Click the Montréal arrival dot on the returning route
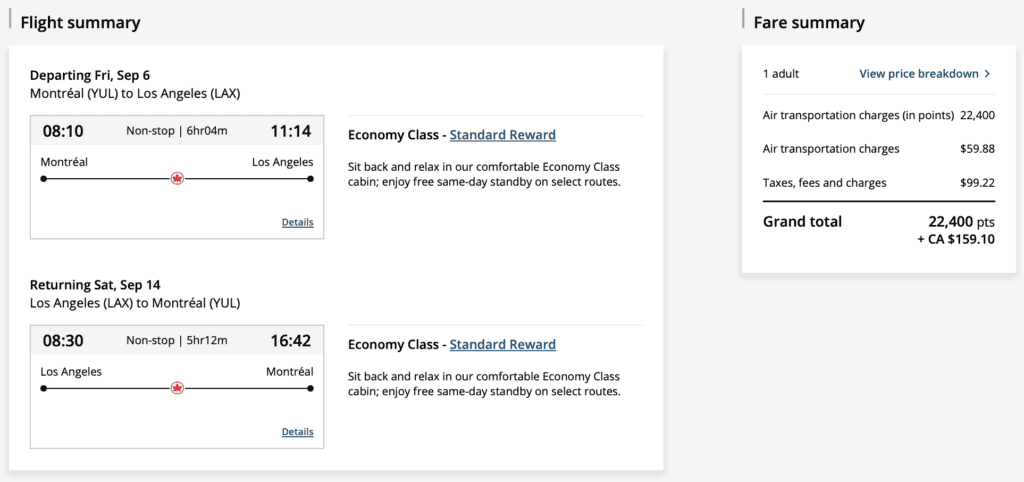Image resolution: width=1024 pixels, height=482 pixels. tap(311, 388)
